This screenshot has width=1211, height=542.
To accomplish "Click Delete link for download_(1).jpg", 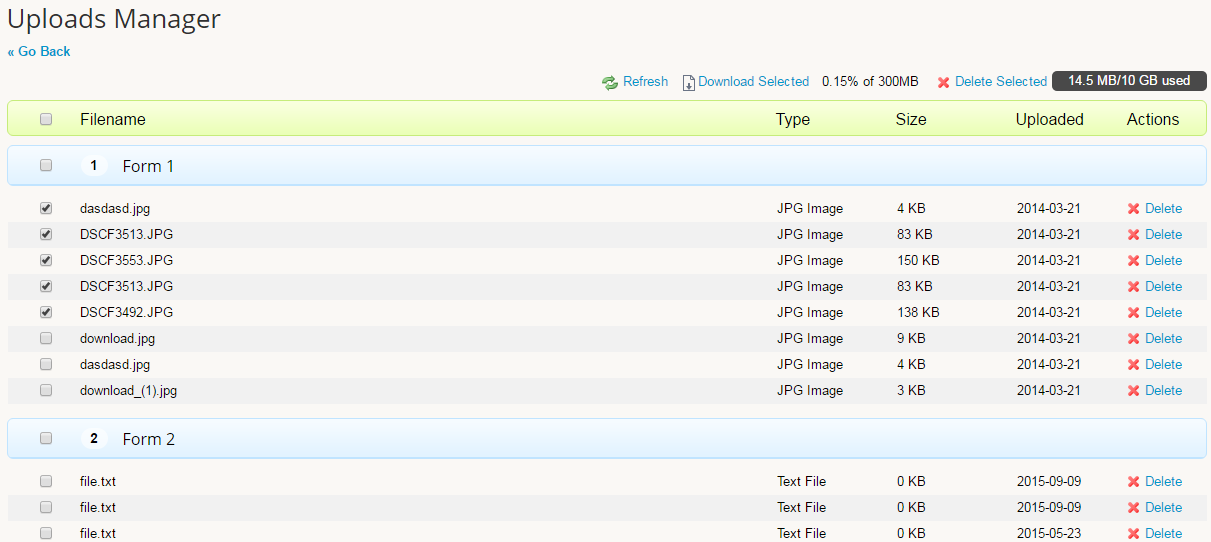I will pyautogui.click(x=1163, y=391).
